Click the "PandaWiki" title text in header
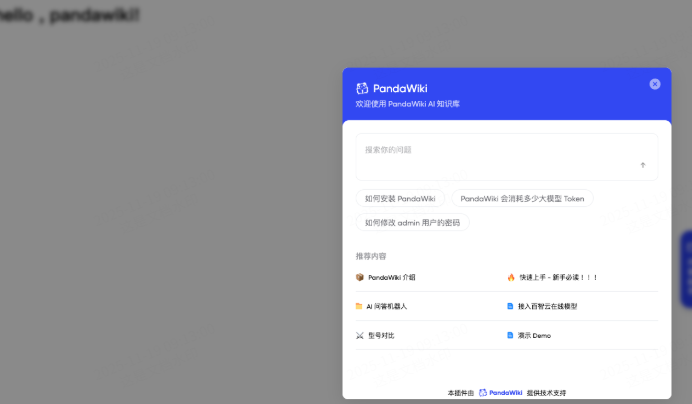 point(400,88)
